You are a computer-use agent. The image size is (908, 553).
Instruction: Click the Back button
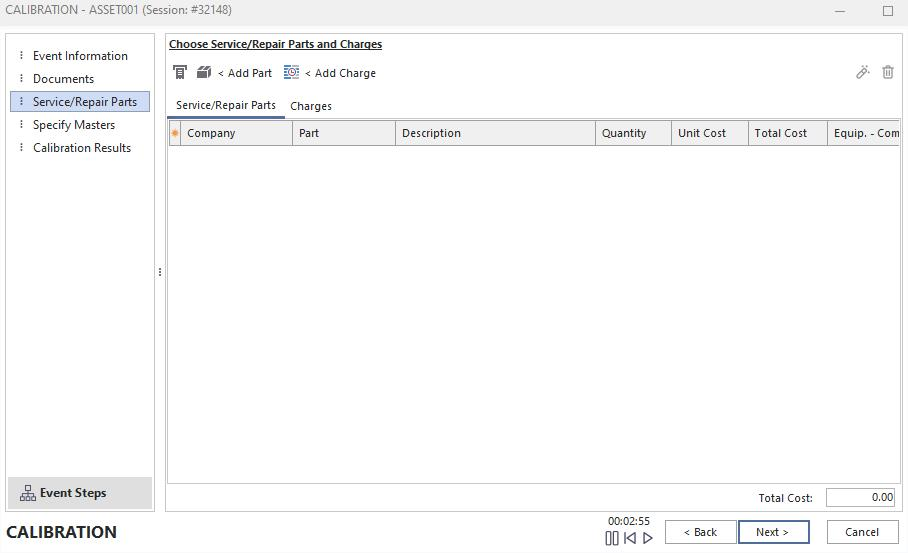click(701, 532)
